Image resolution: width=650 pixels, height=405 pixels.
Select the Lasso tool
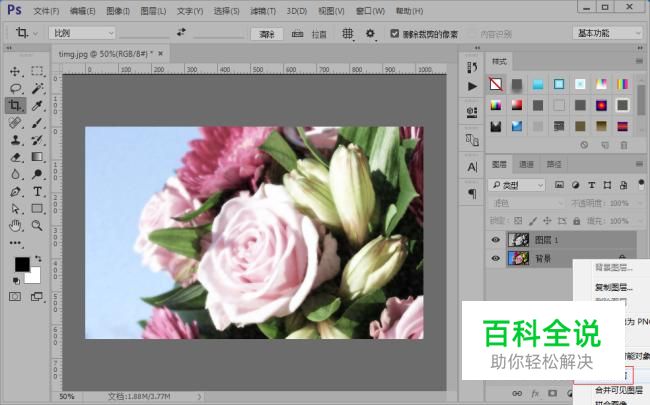click(x=15, y=88)
